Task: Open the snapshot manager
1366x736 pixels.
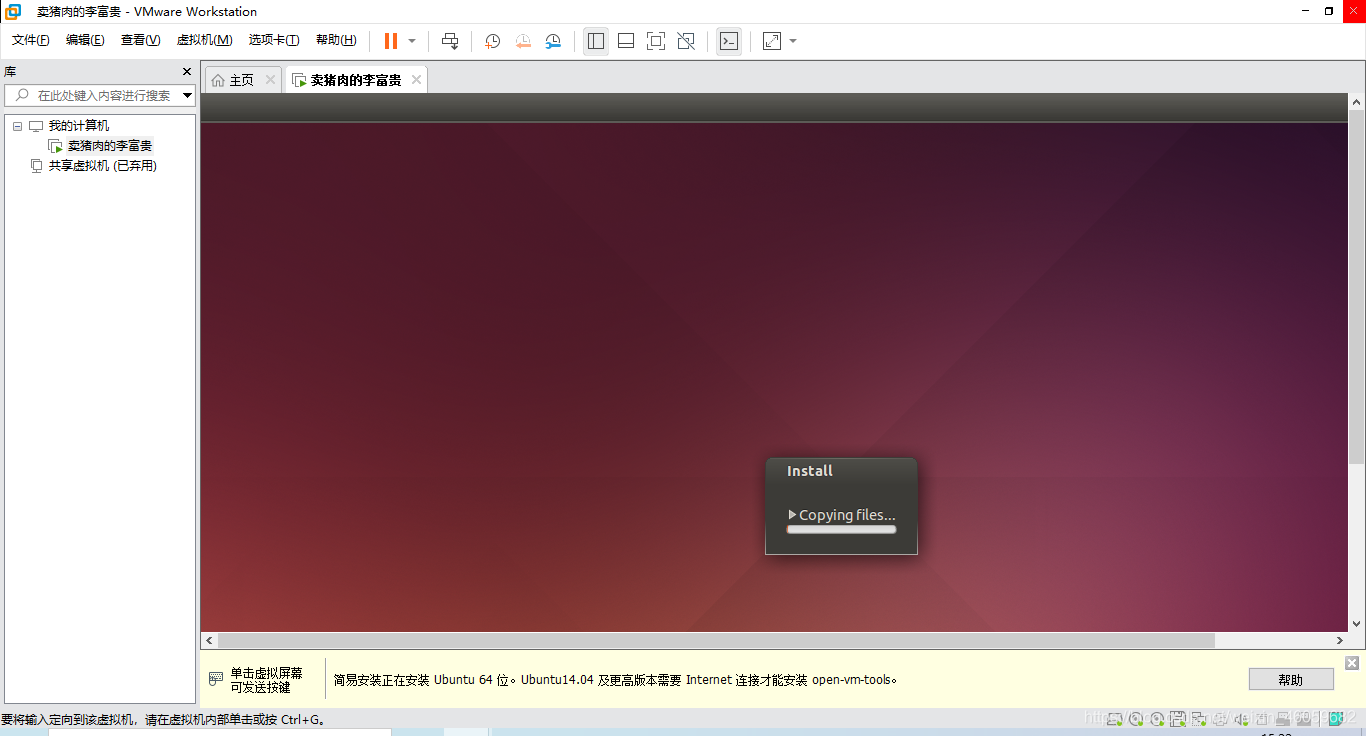Action: pyautogui.click(x=553, y=41)
